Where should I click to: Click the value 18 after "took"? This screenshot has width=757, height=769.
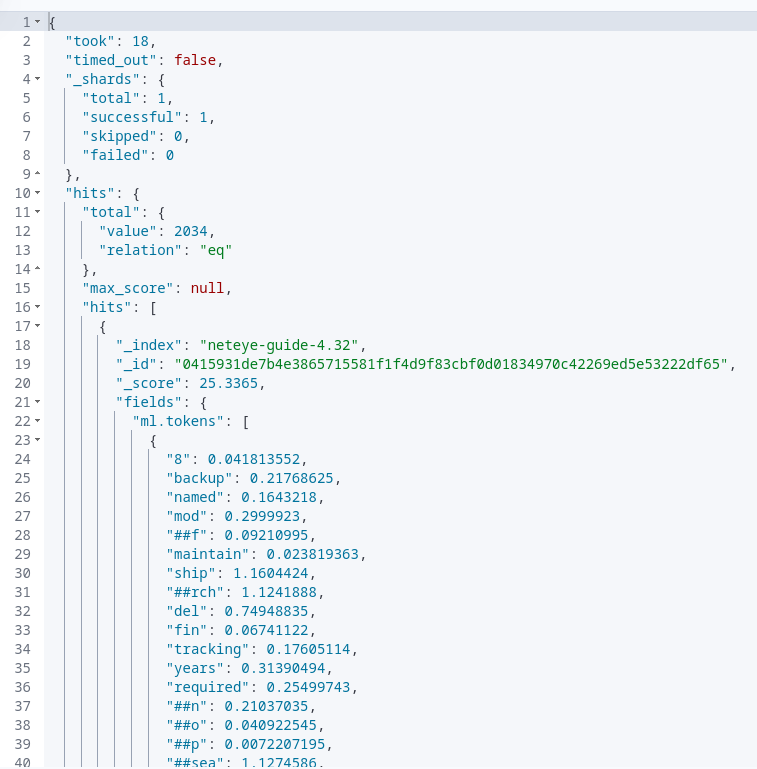[x=140, y=41]
